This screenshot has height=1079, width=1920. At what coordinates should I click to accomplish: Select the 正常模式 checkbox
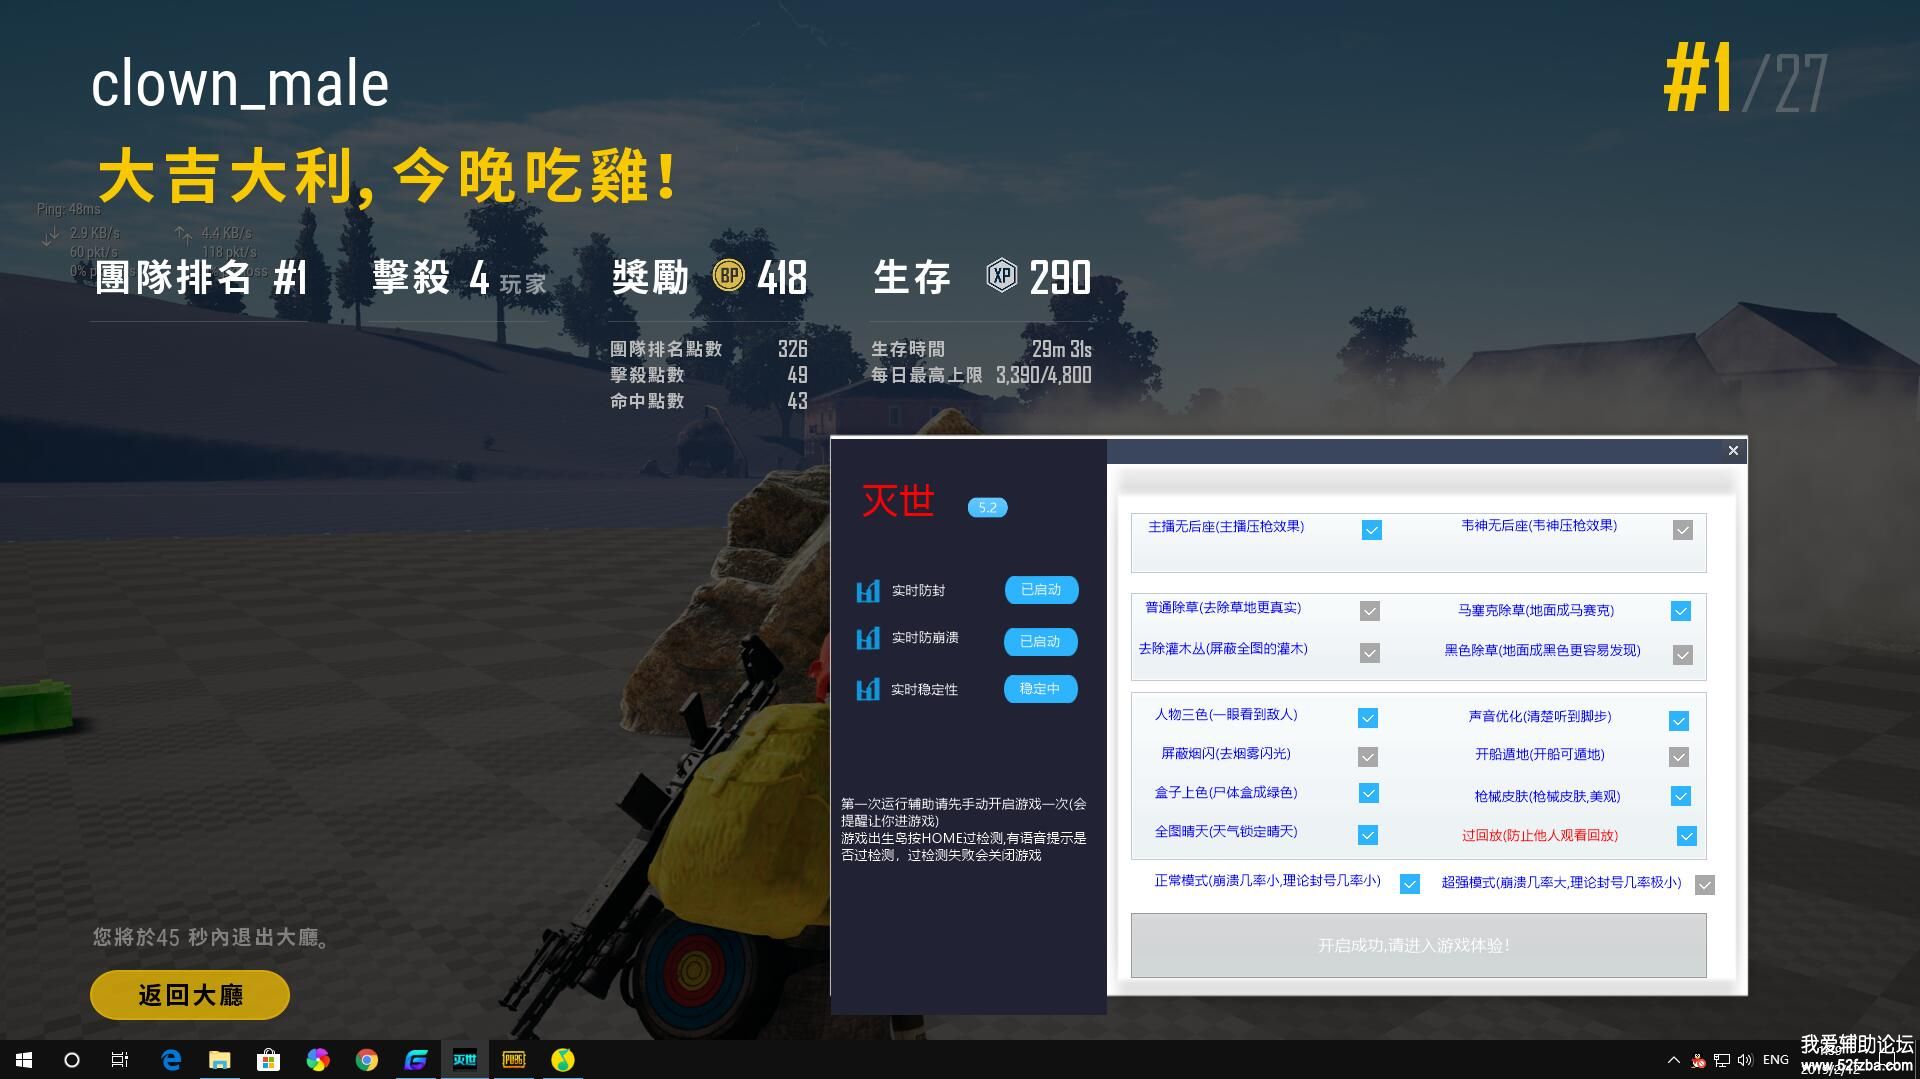click(x=1410, y=884)
